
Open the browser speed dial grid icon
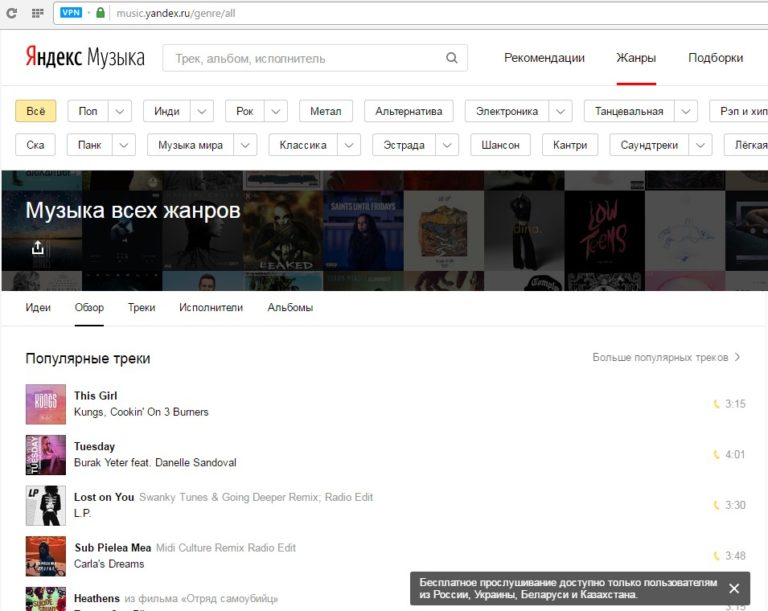[x=38, y=13]
